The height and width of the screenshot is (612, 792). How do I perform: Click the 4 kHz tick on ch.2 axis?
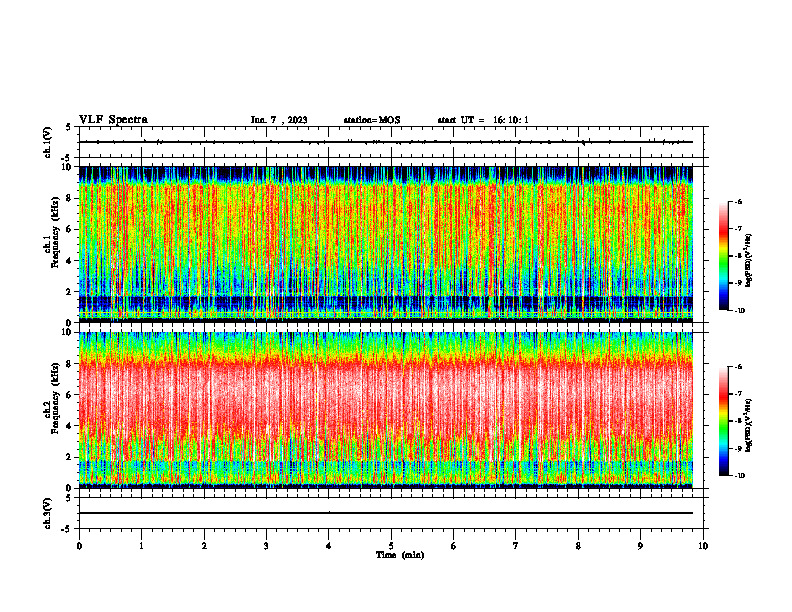pos(70,427)
